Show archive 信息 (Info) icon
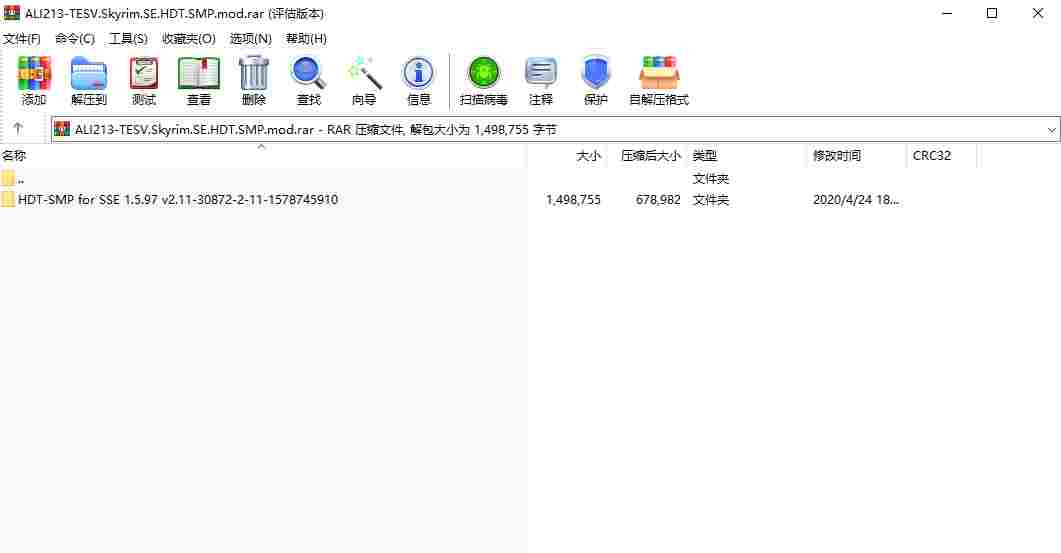The width and height of the screenshot is (1061, 553). coord(418,73)
